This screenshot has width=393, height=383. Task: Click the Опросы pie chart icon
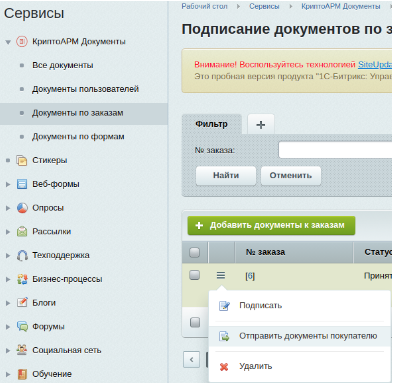22,208
